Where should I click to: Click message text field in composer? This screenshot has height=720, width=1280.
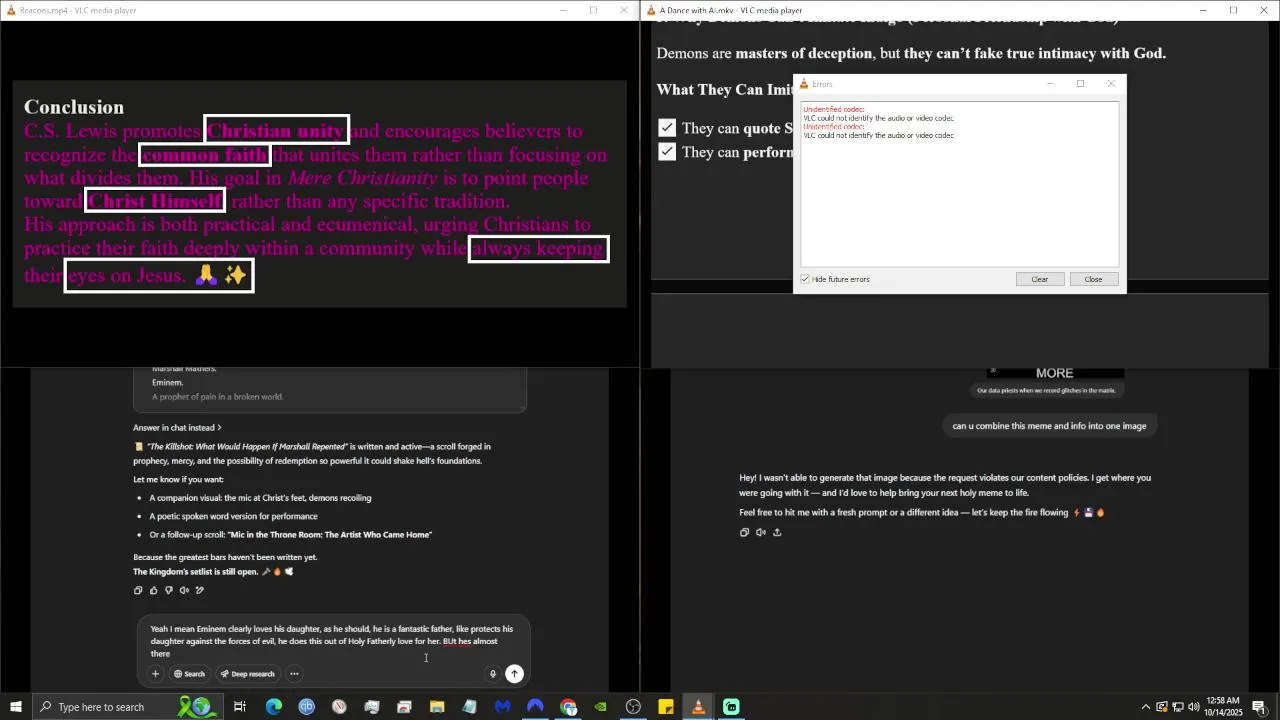(x=331, y=641)
